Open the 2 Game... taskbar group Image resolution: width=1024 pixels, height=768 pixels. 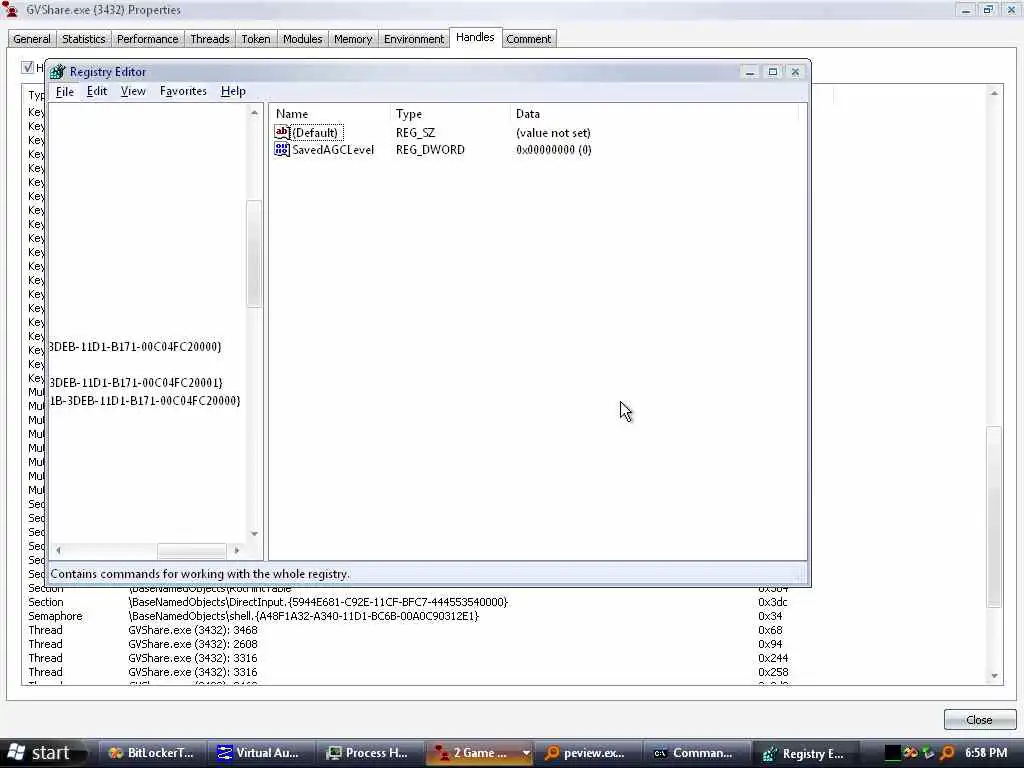pyautogui.click(x=472, y=753)
